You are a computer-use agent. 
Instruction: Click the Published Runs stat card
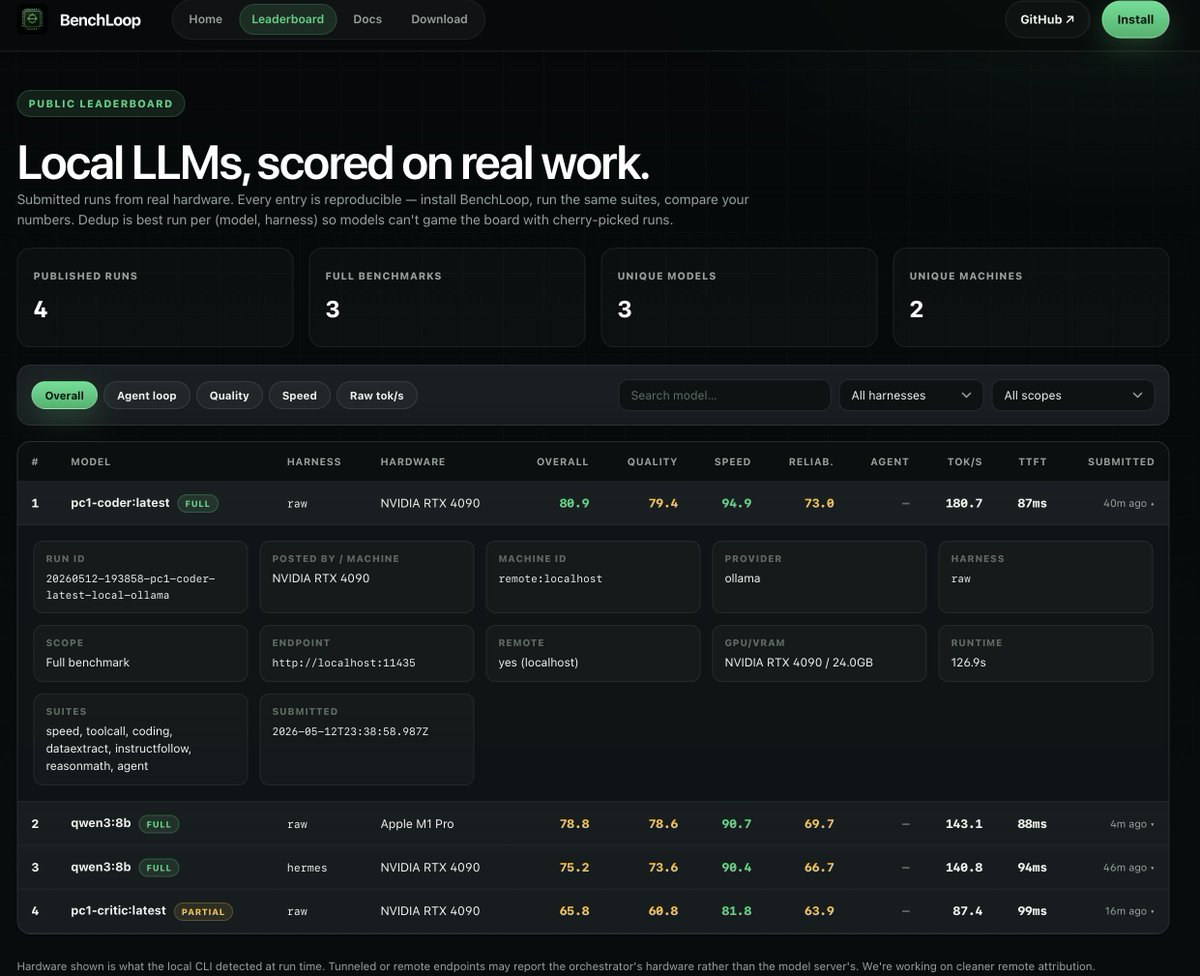coord(155,297)
